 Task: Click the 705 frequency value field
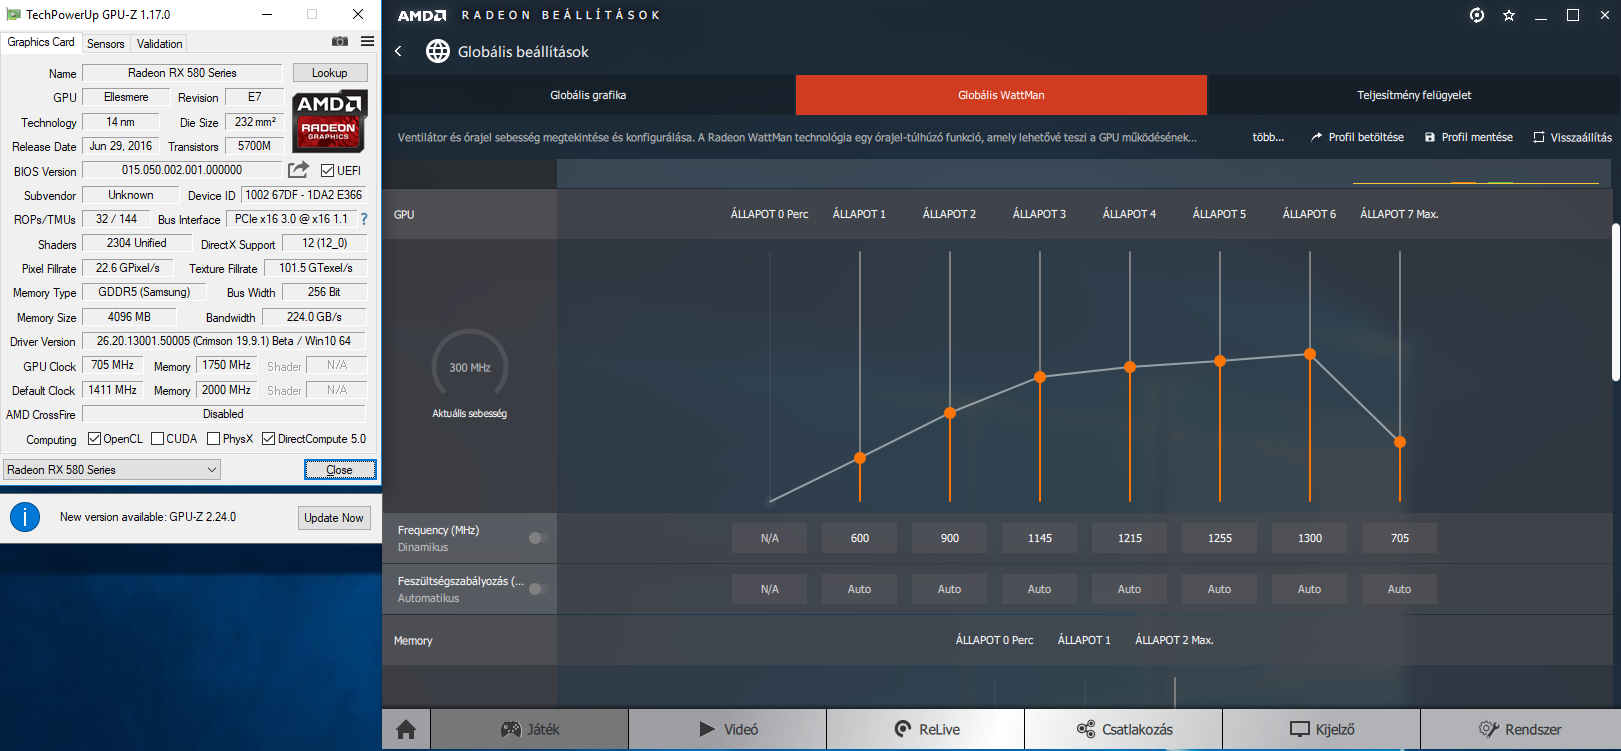tap(1400, 538)
